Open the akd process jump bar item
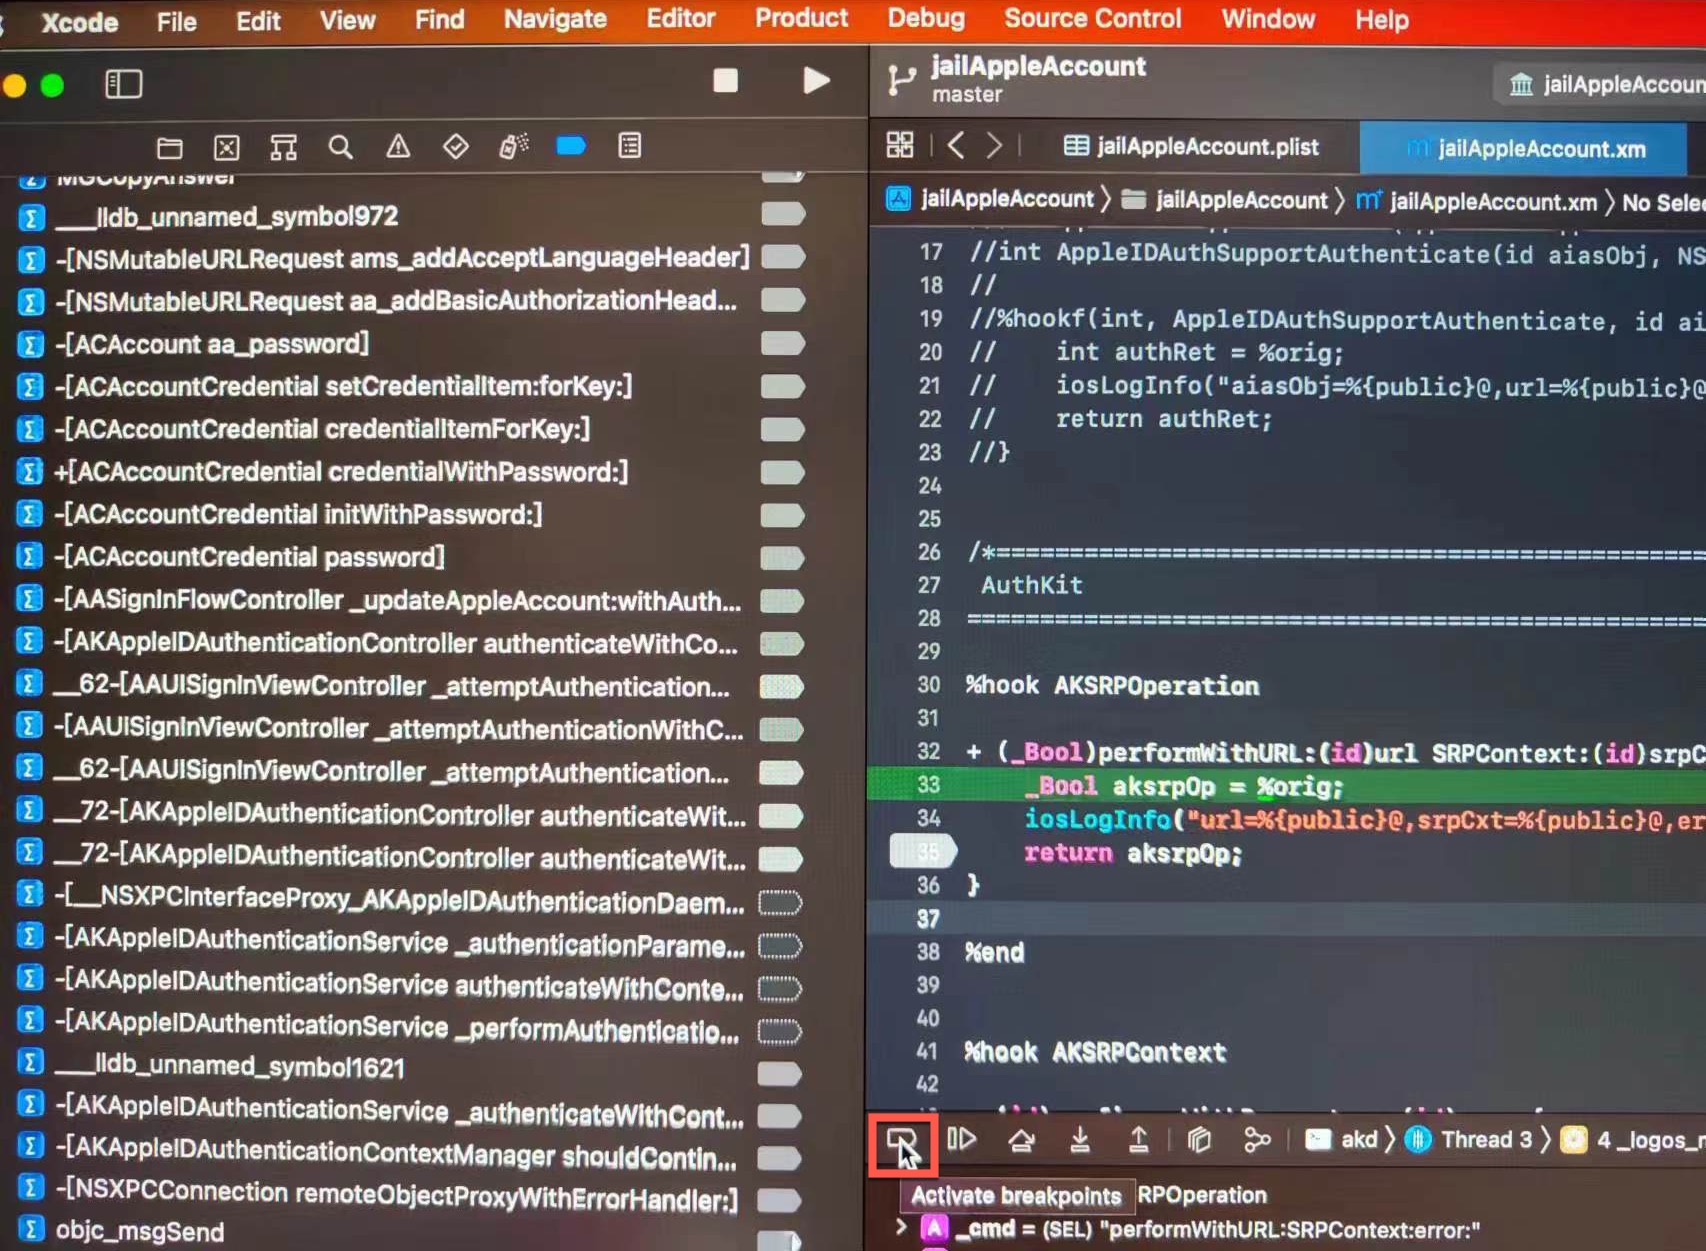Image resolution: width=1706 pixels, height=1251 pixels. point(1342,1140)
